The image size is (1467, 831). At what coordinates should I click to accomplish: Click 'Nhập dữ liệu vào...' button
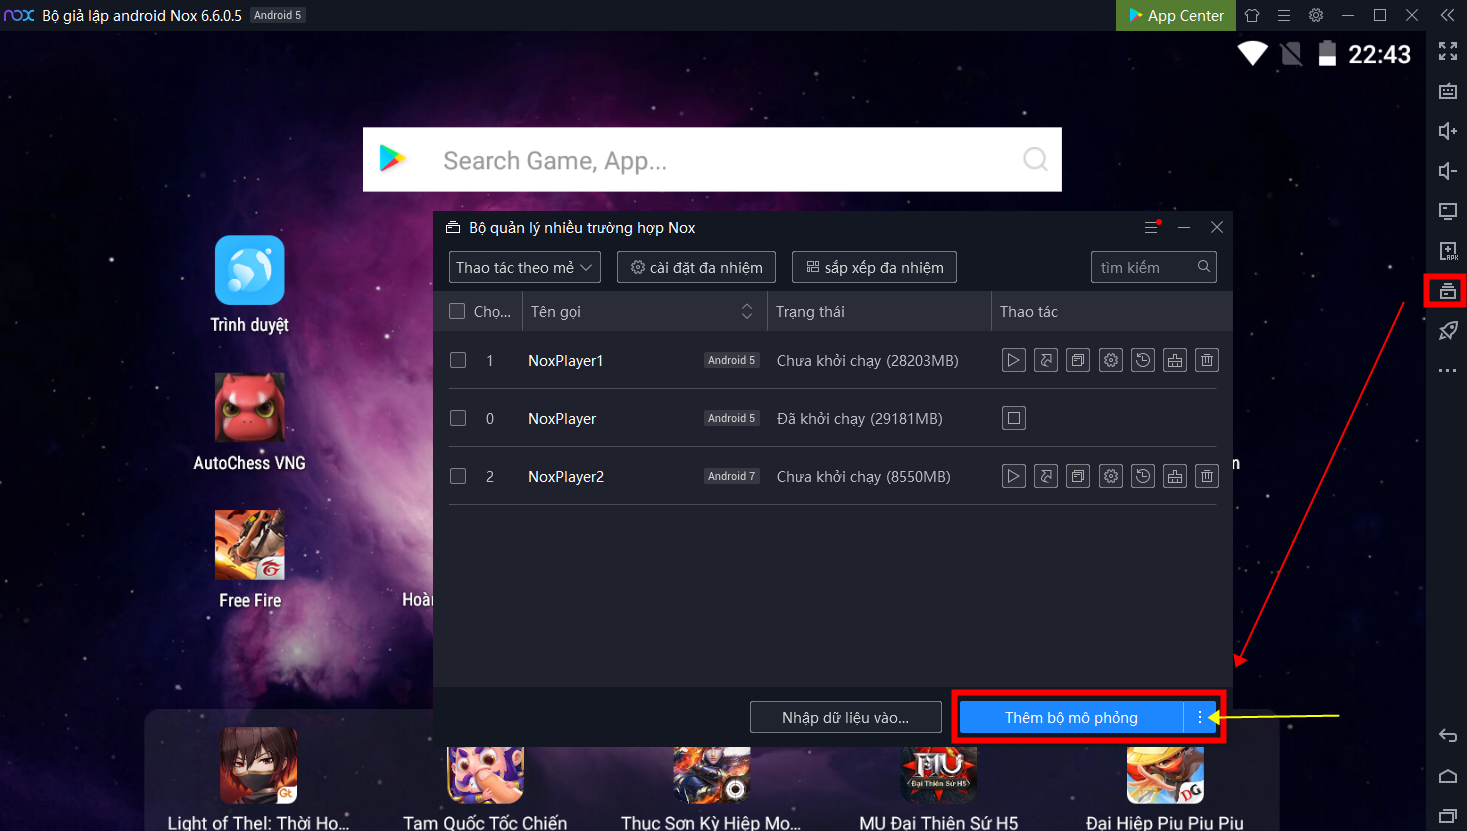coord(845,717)
